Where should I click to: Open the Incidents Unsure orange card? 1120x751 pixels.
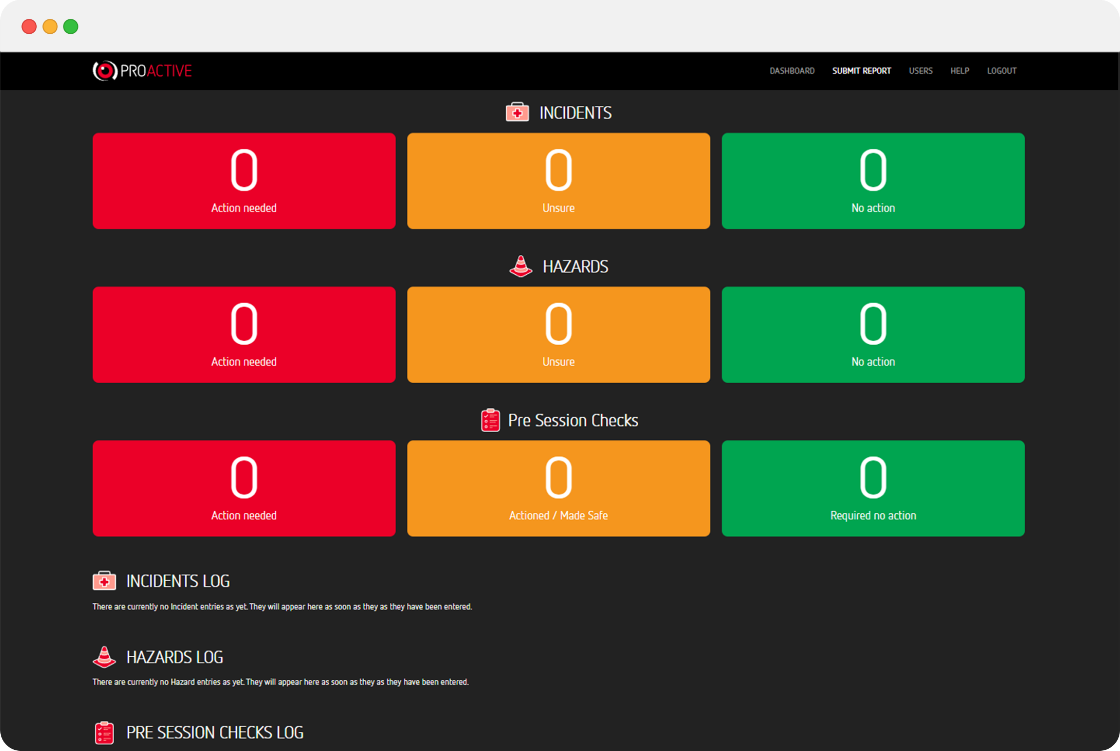[x=559, y=181]
